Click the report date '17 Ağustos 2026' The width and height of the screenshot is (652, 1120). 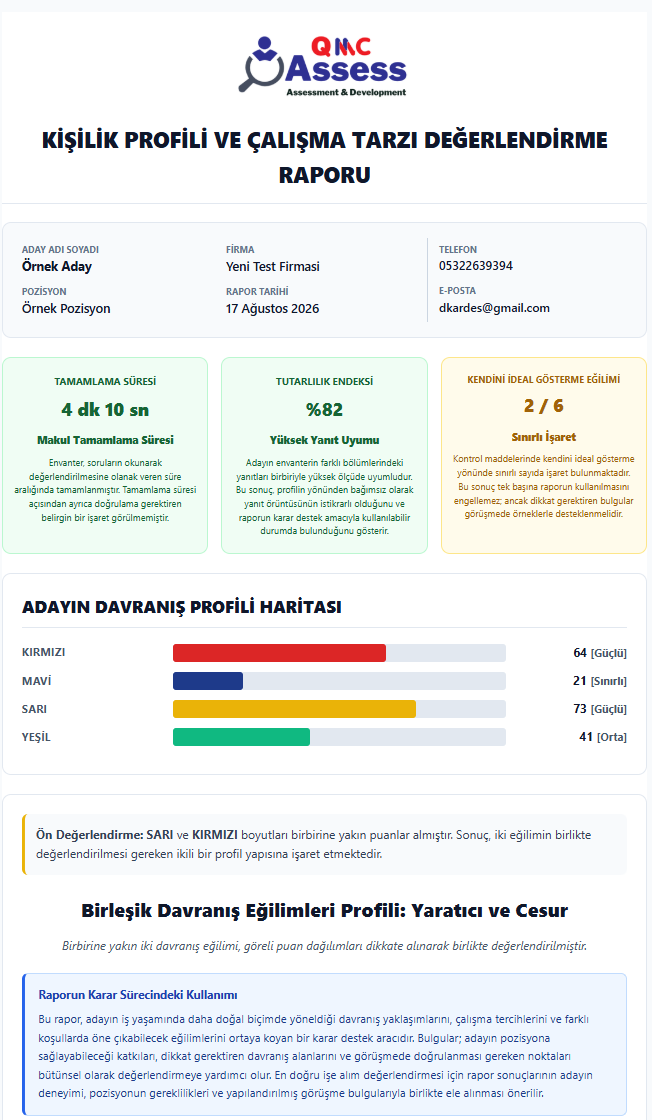(273, 309)
